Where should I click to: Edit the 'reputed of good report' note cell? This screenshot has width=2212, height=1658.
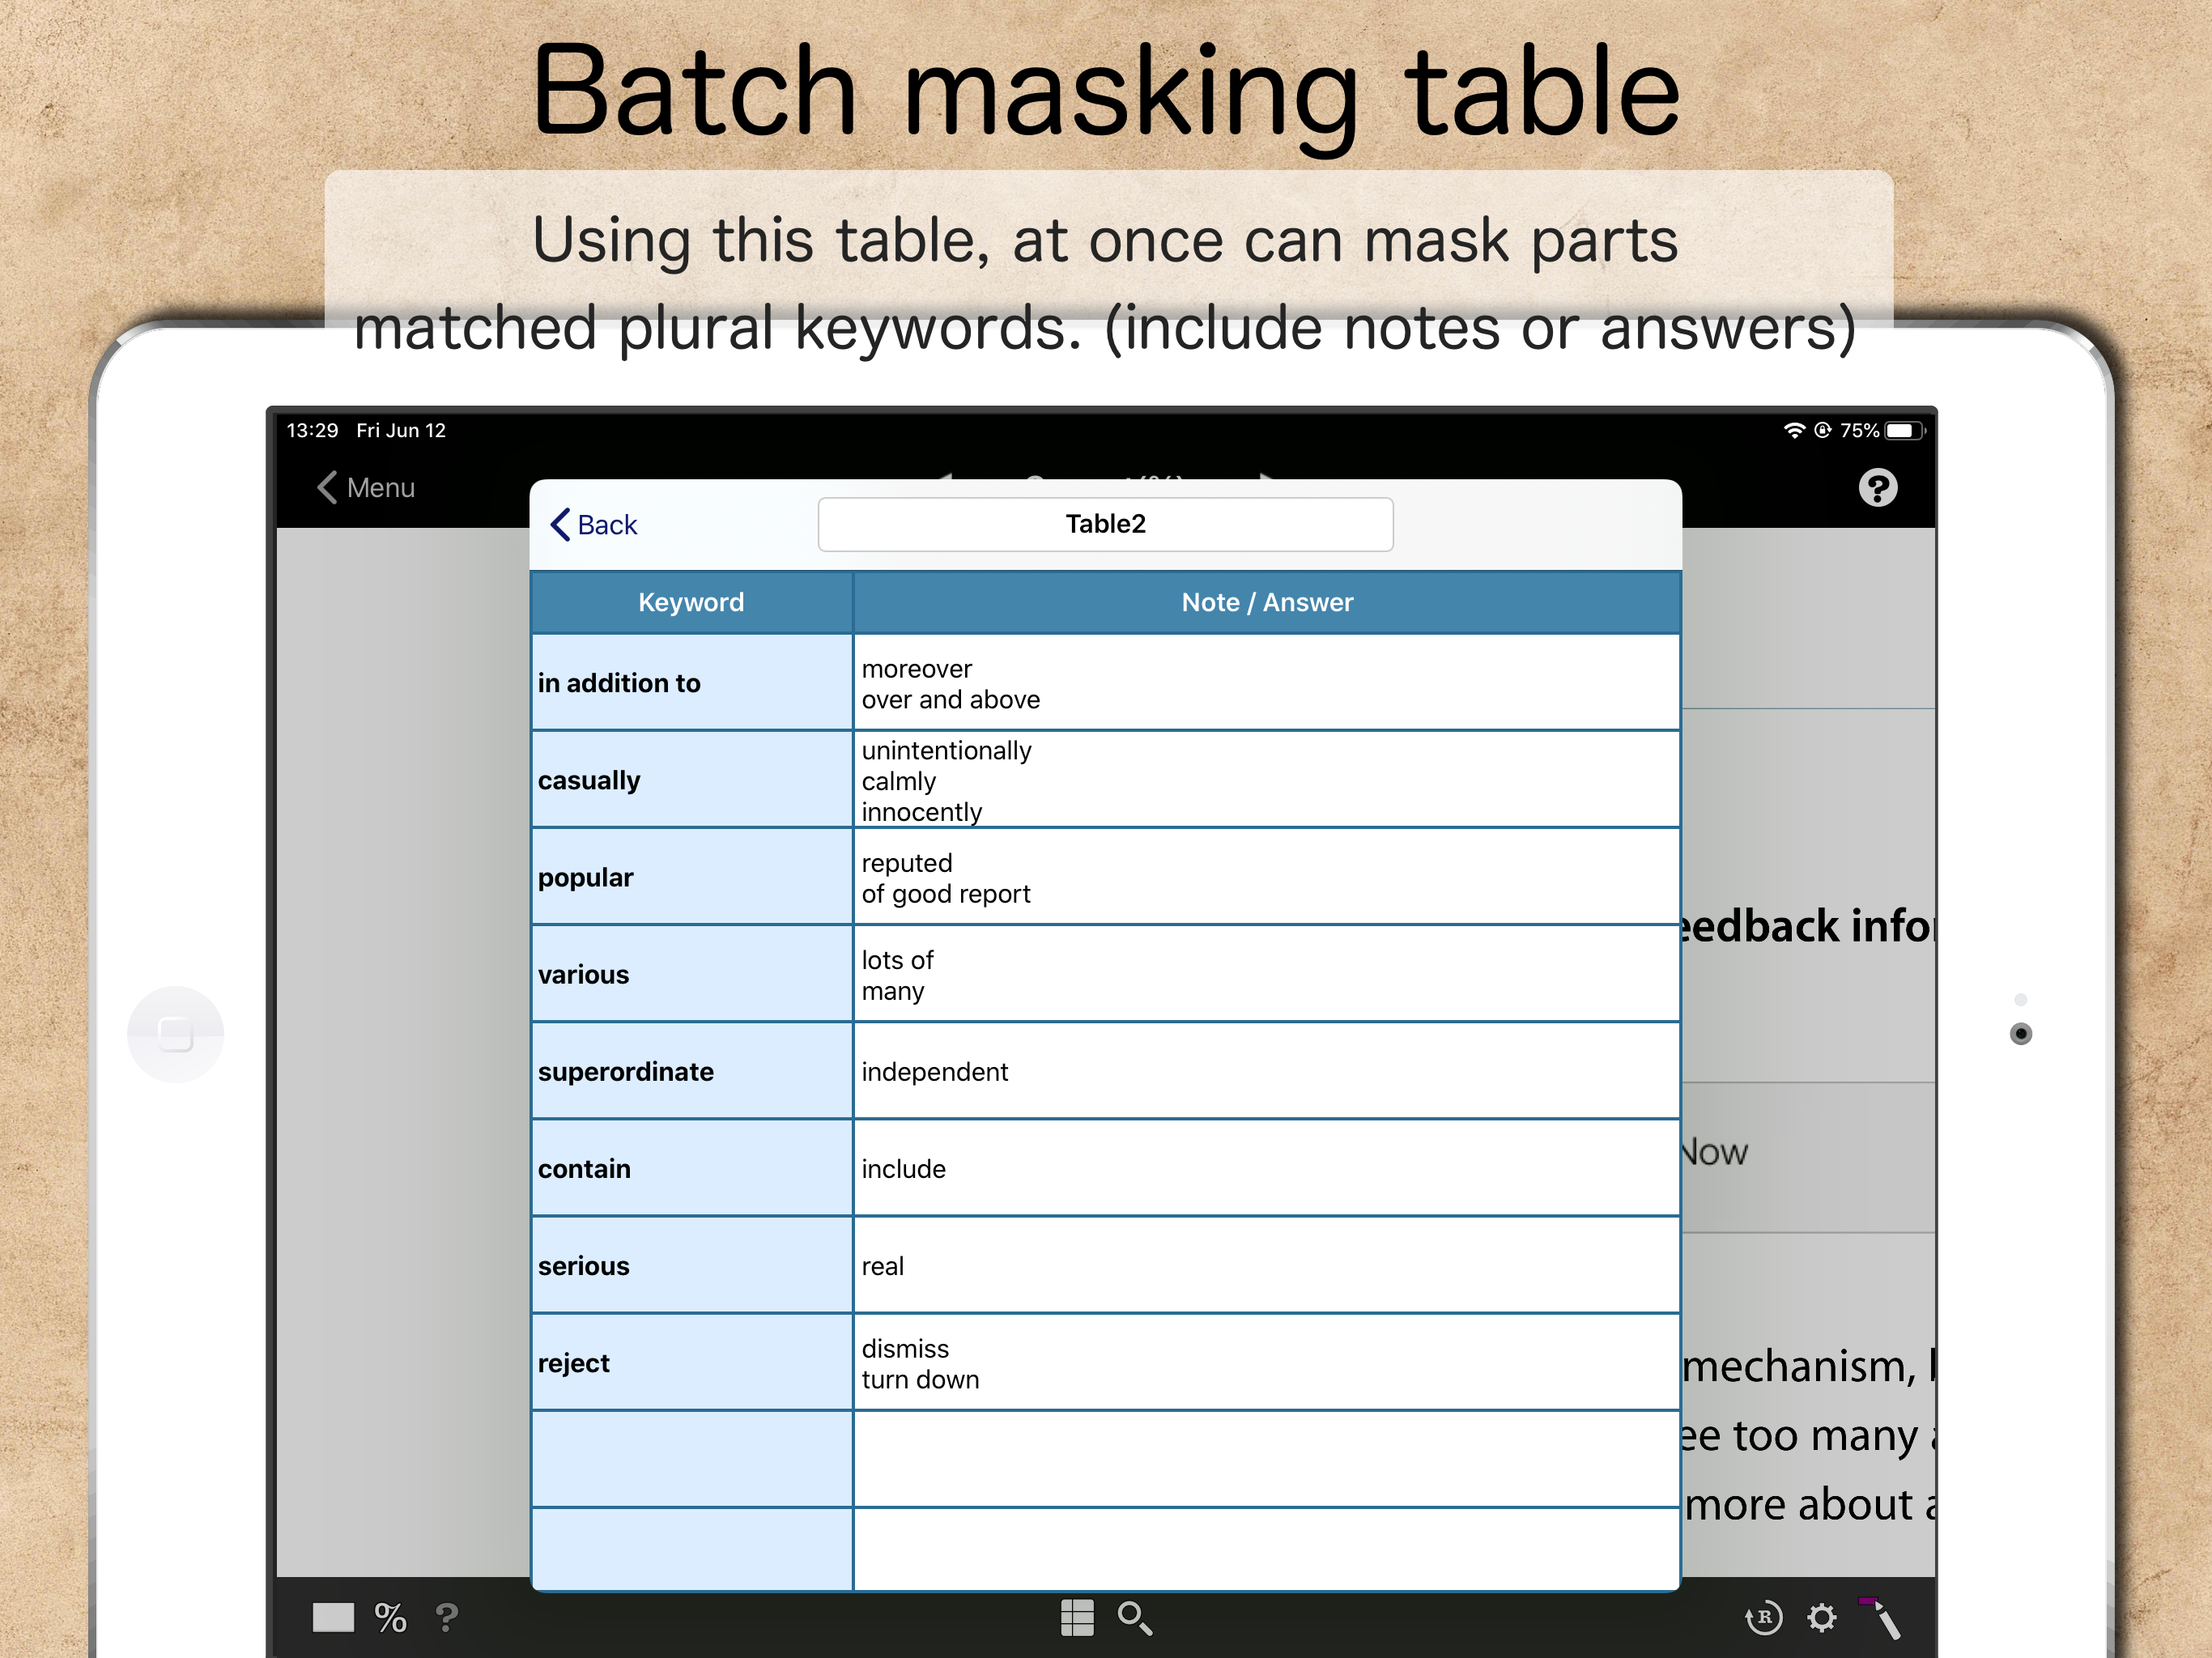pyautogui.click(x=1265, y=877)
